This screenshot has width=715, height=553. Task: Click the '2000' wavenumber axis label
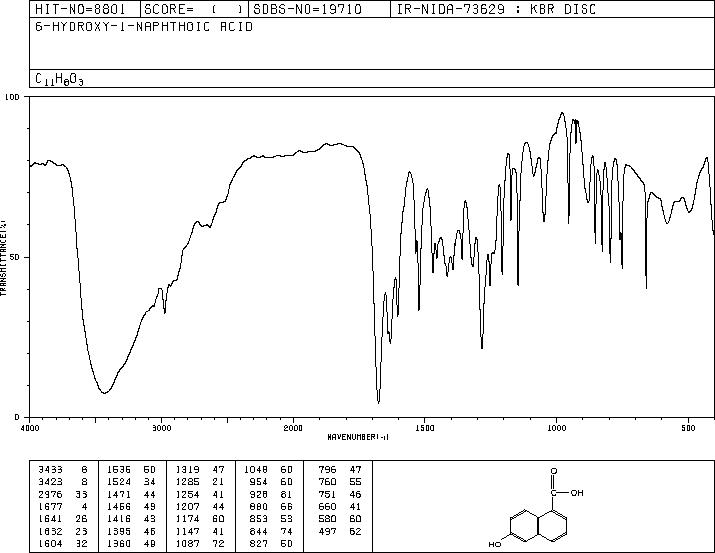pos(293,428)
